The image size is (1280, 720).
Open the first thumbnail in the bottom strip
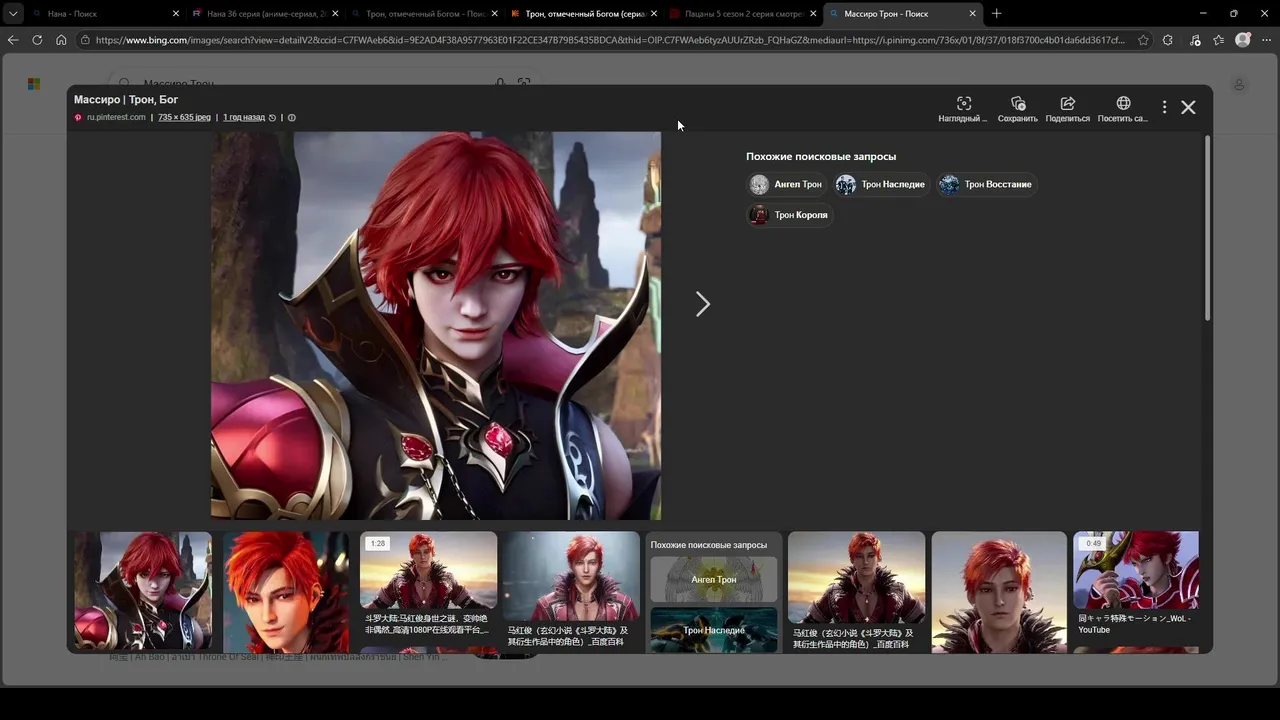tap(143, 591)
